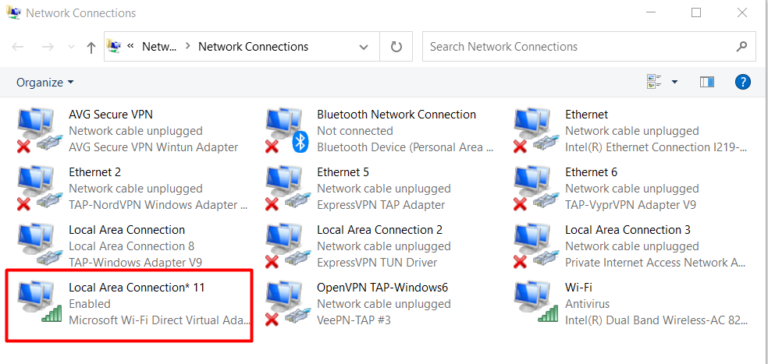Click the Local Area Connection 8 status text
This screenshot has width=768, height=364.
pyautogui.click(x=132, y=246)
